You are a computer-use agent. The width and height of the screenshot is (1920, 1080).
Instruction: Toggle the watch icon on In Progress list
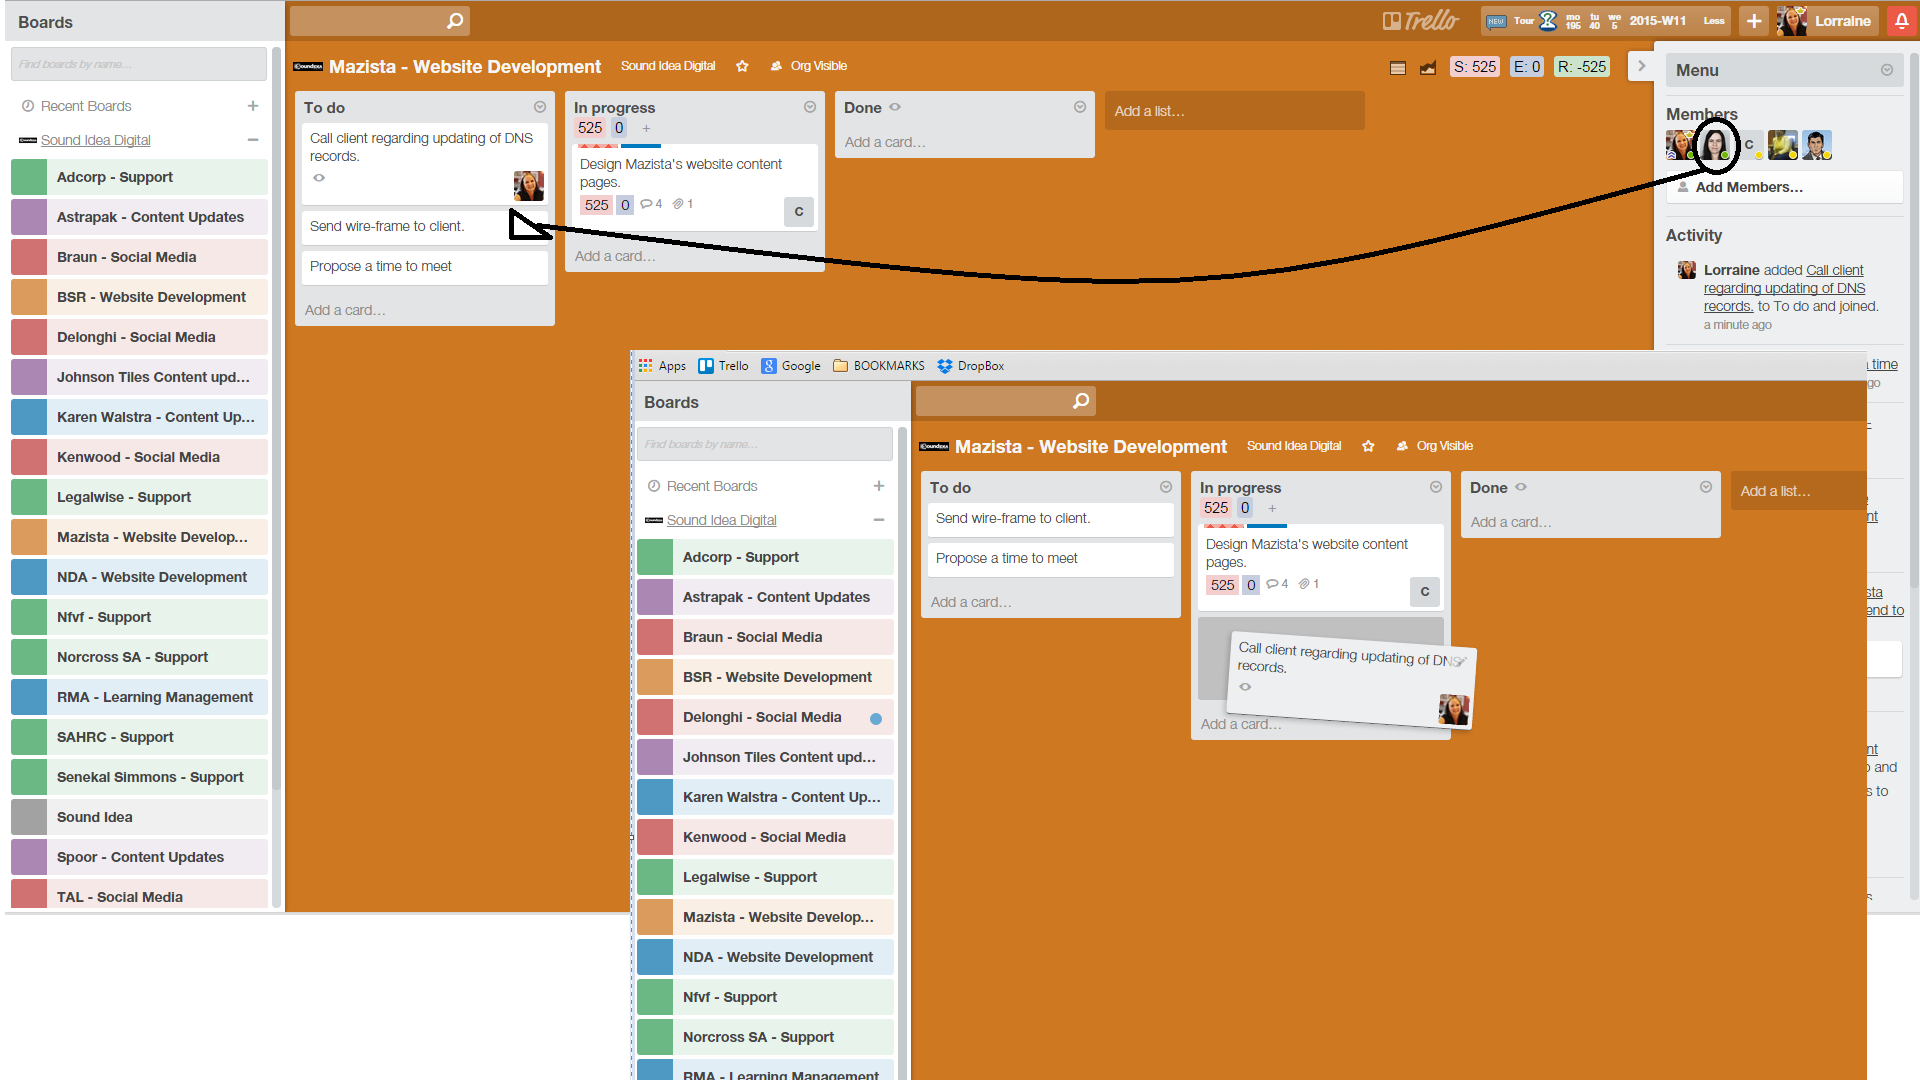click(808, 107)
